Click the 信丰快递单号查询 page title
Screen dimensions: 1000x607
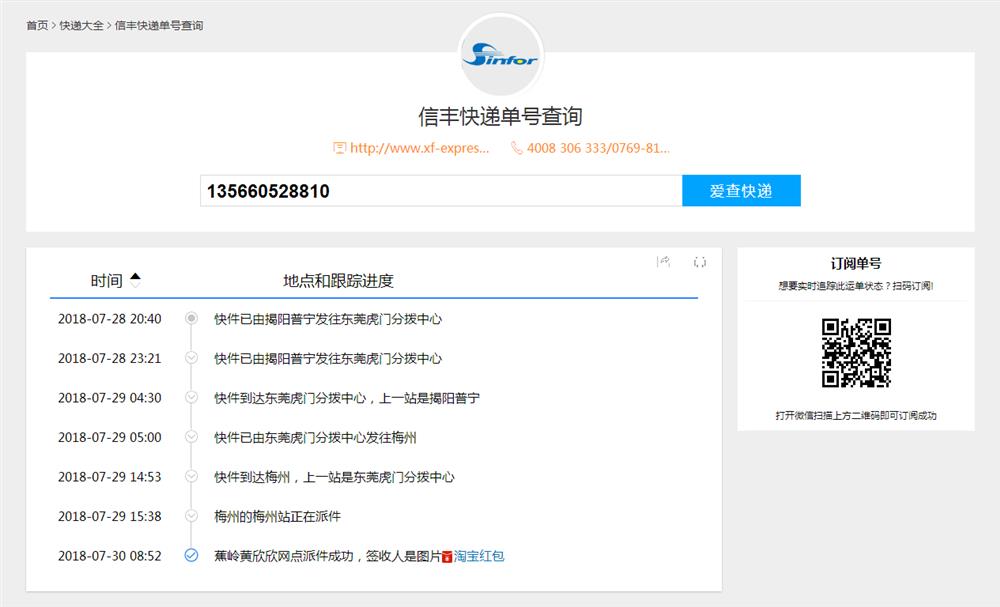pos(501,117)
